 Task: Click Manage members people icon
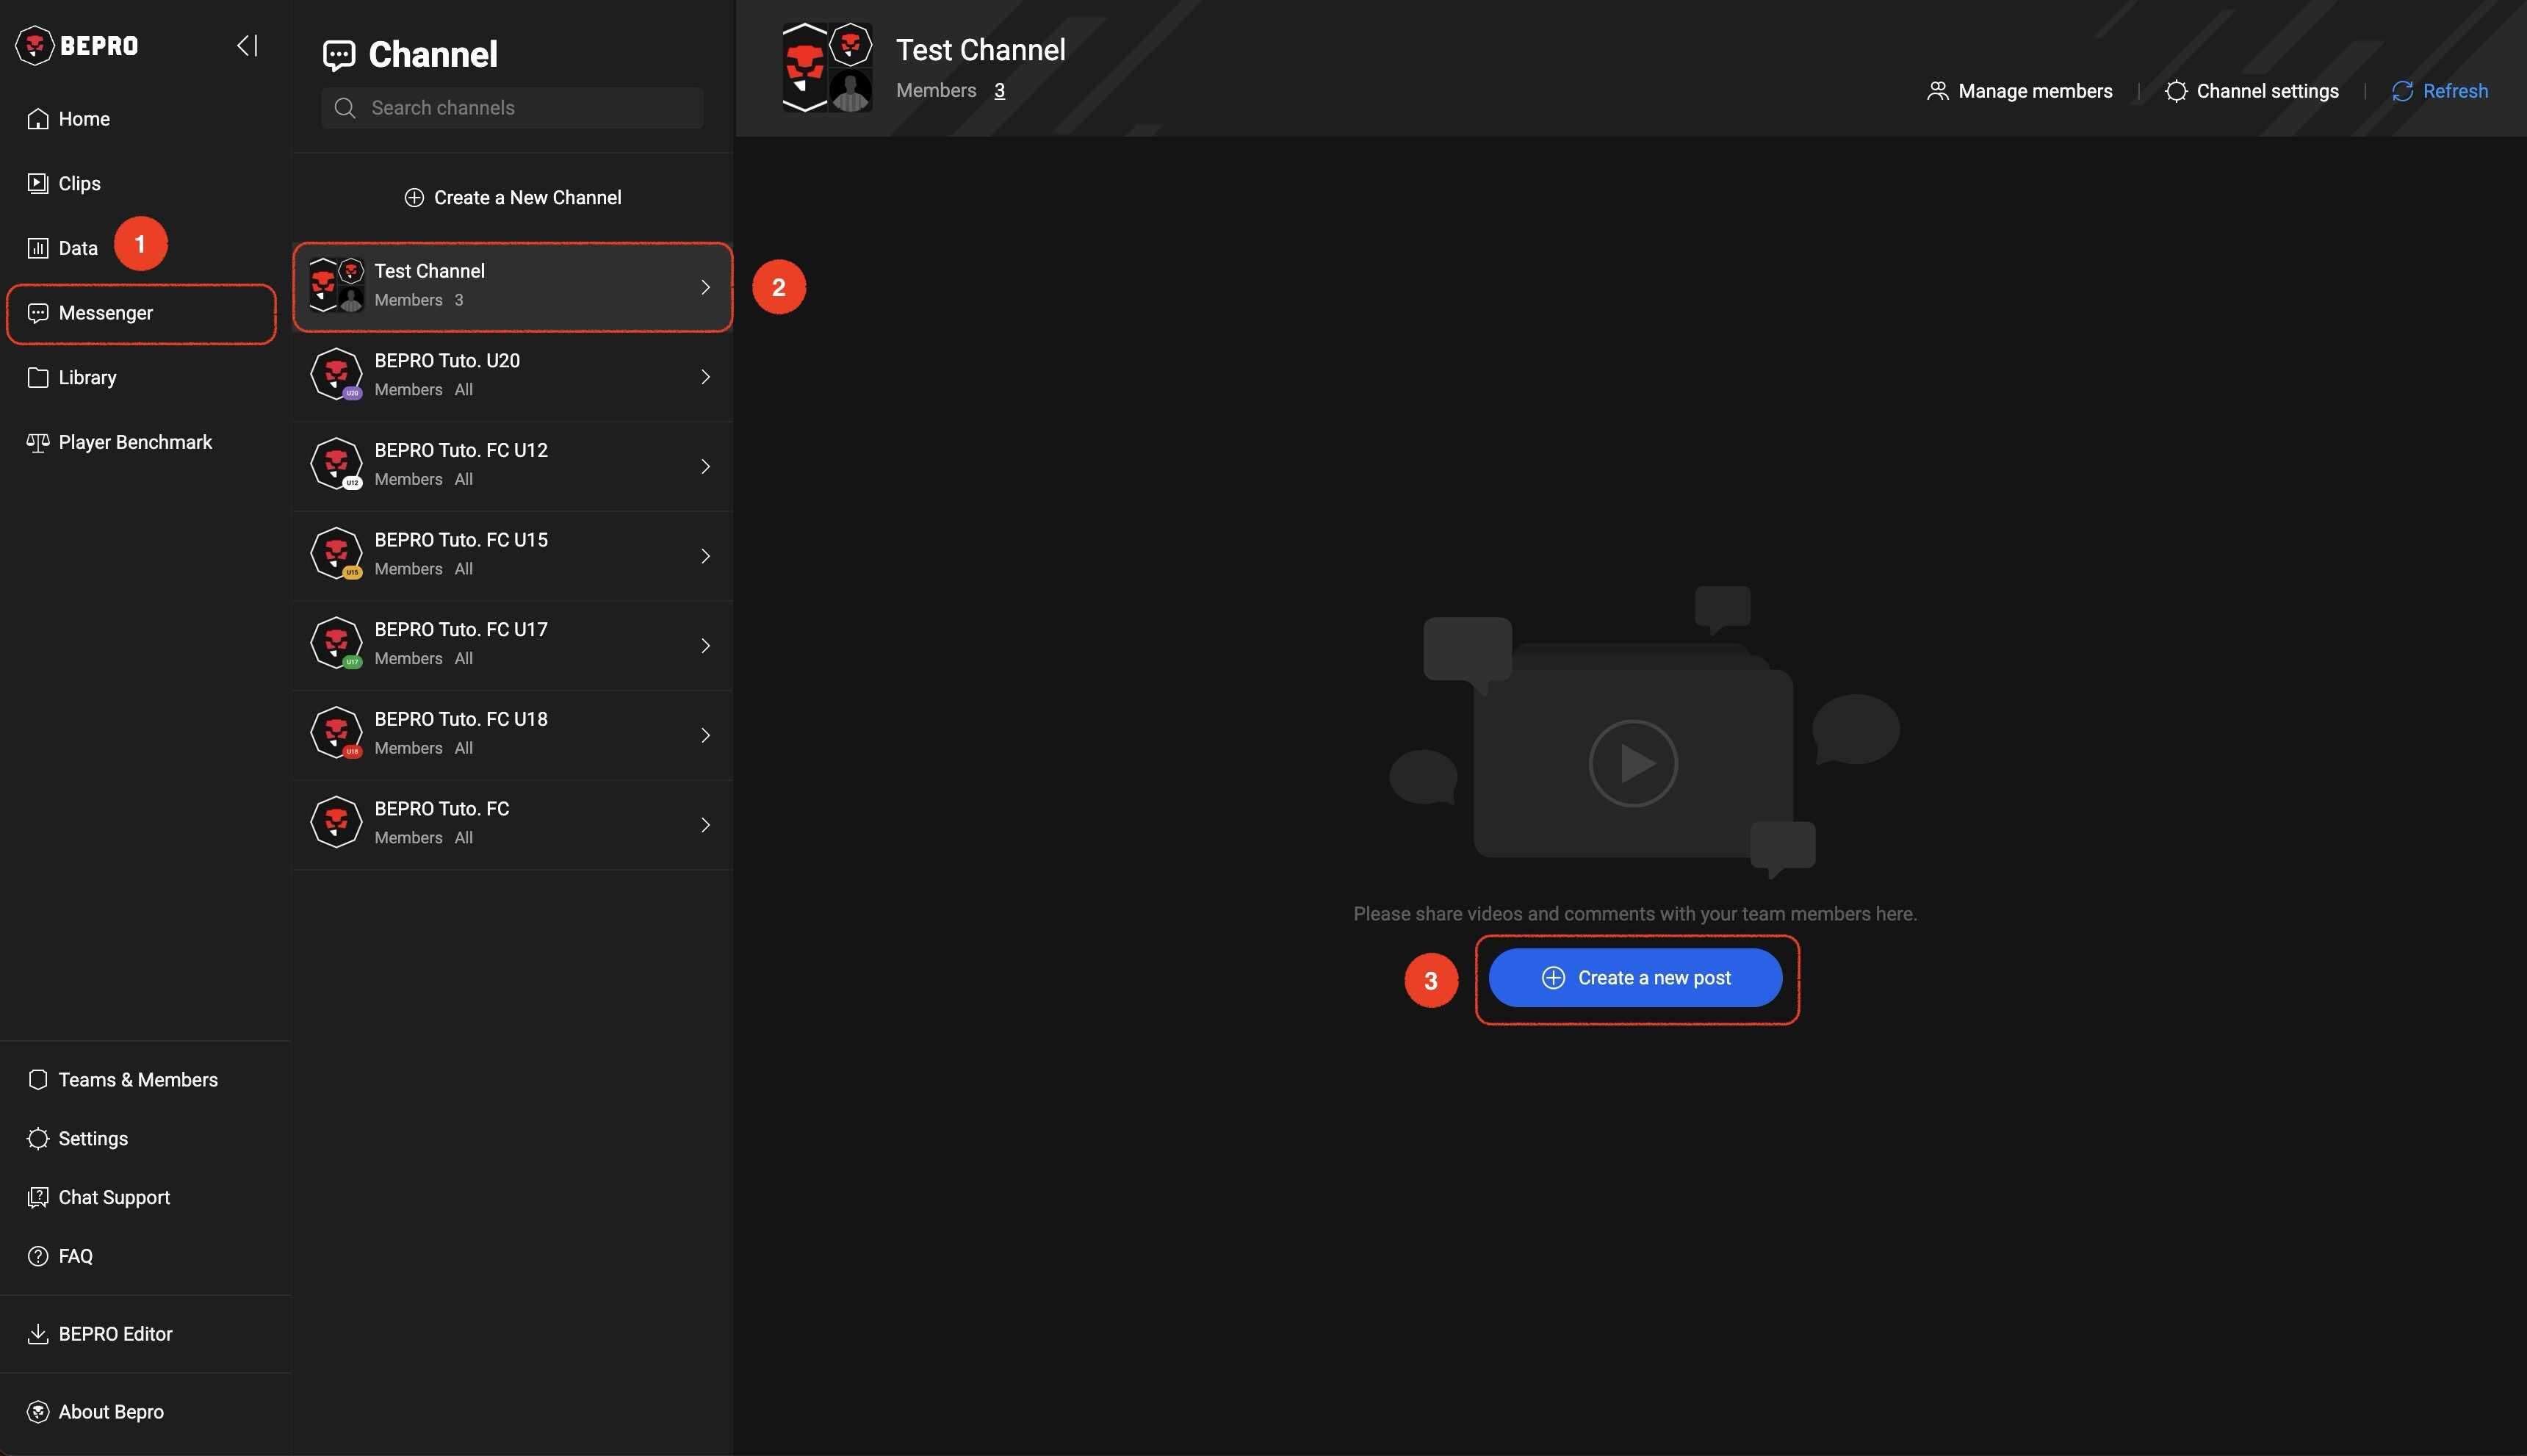pyautogui.click(x=1937, y=91)
